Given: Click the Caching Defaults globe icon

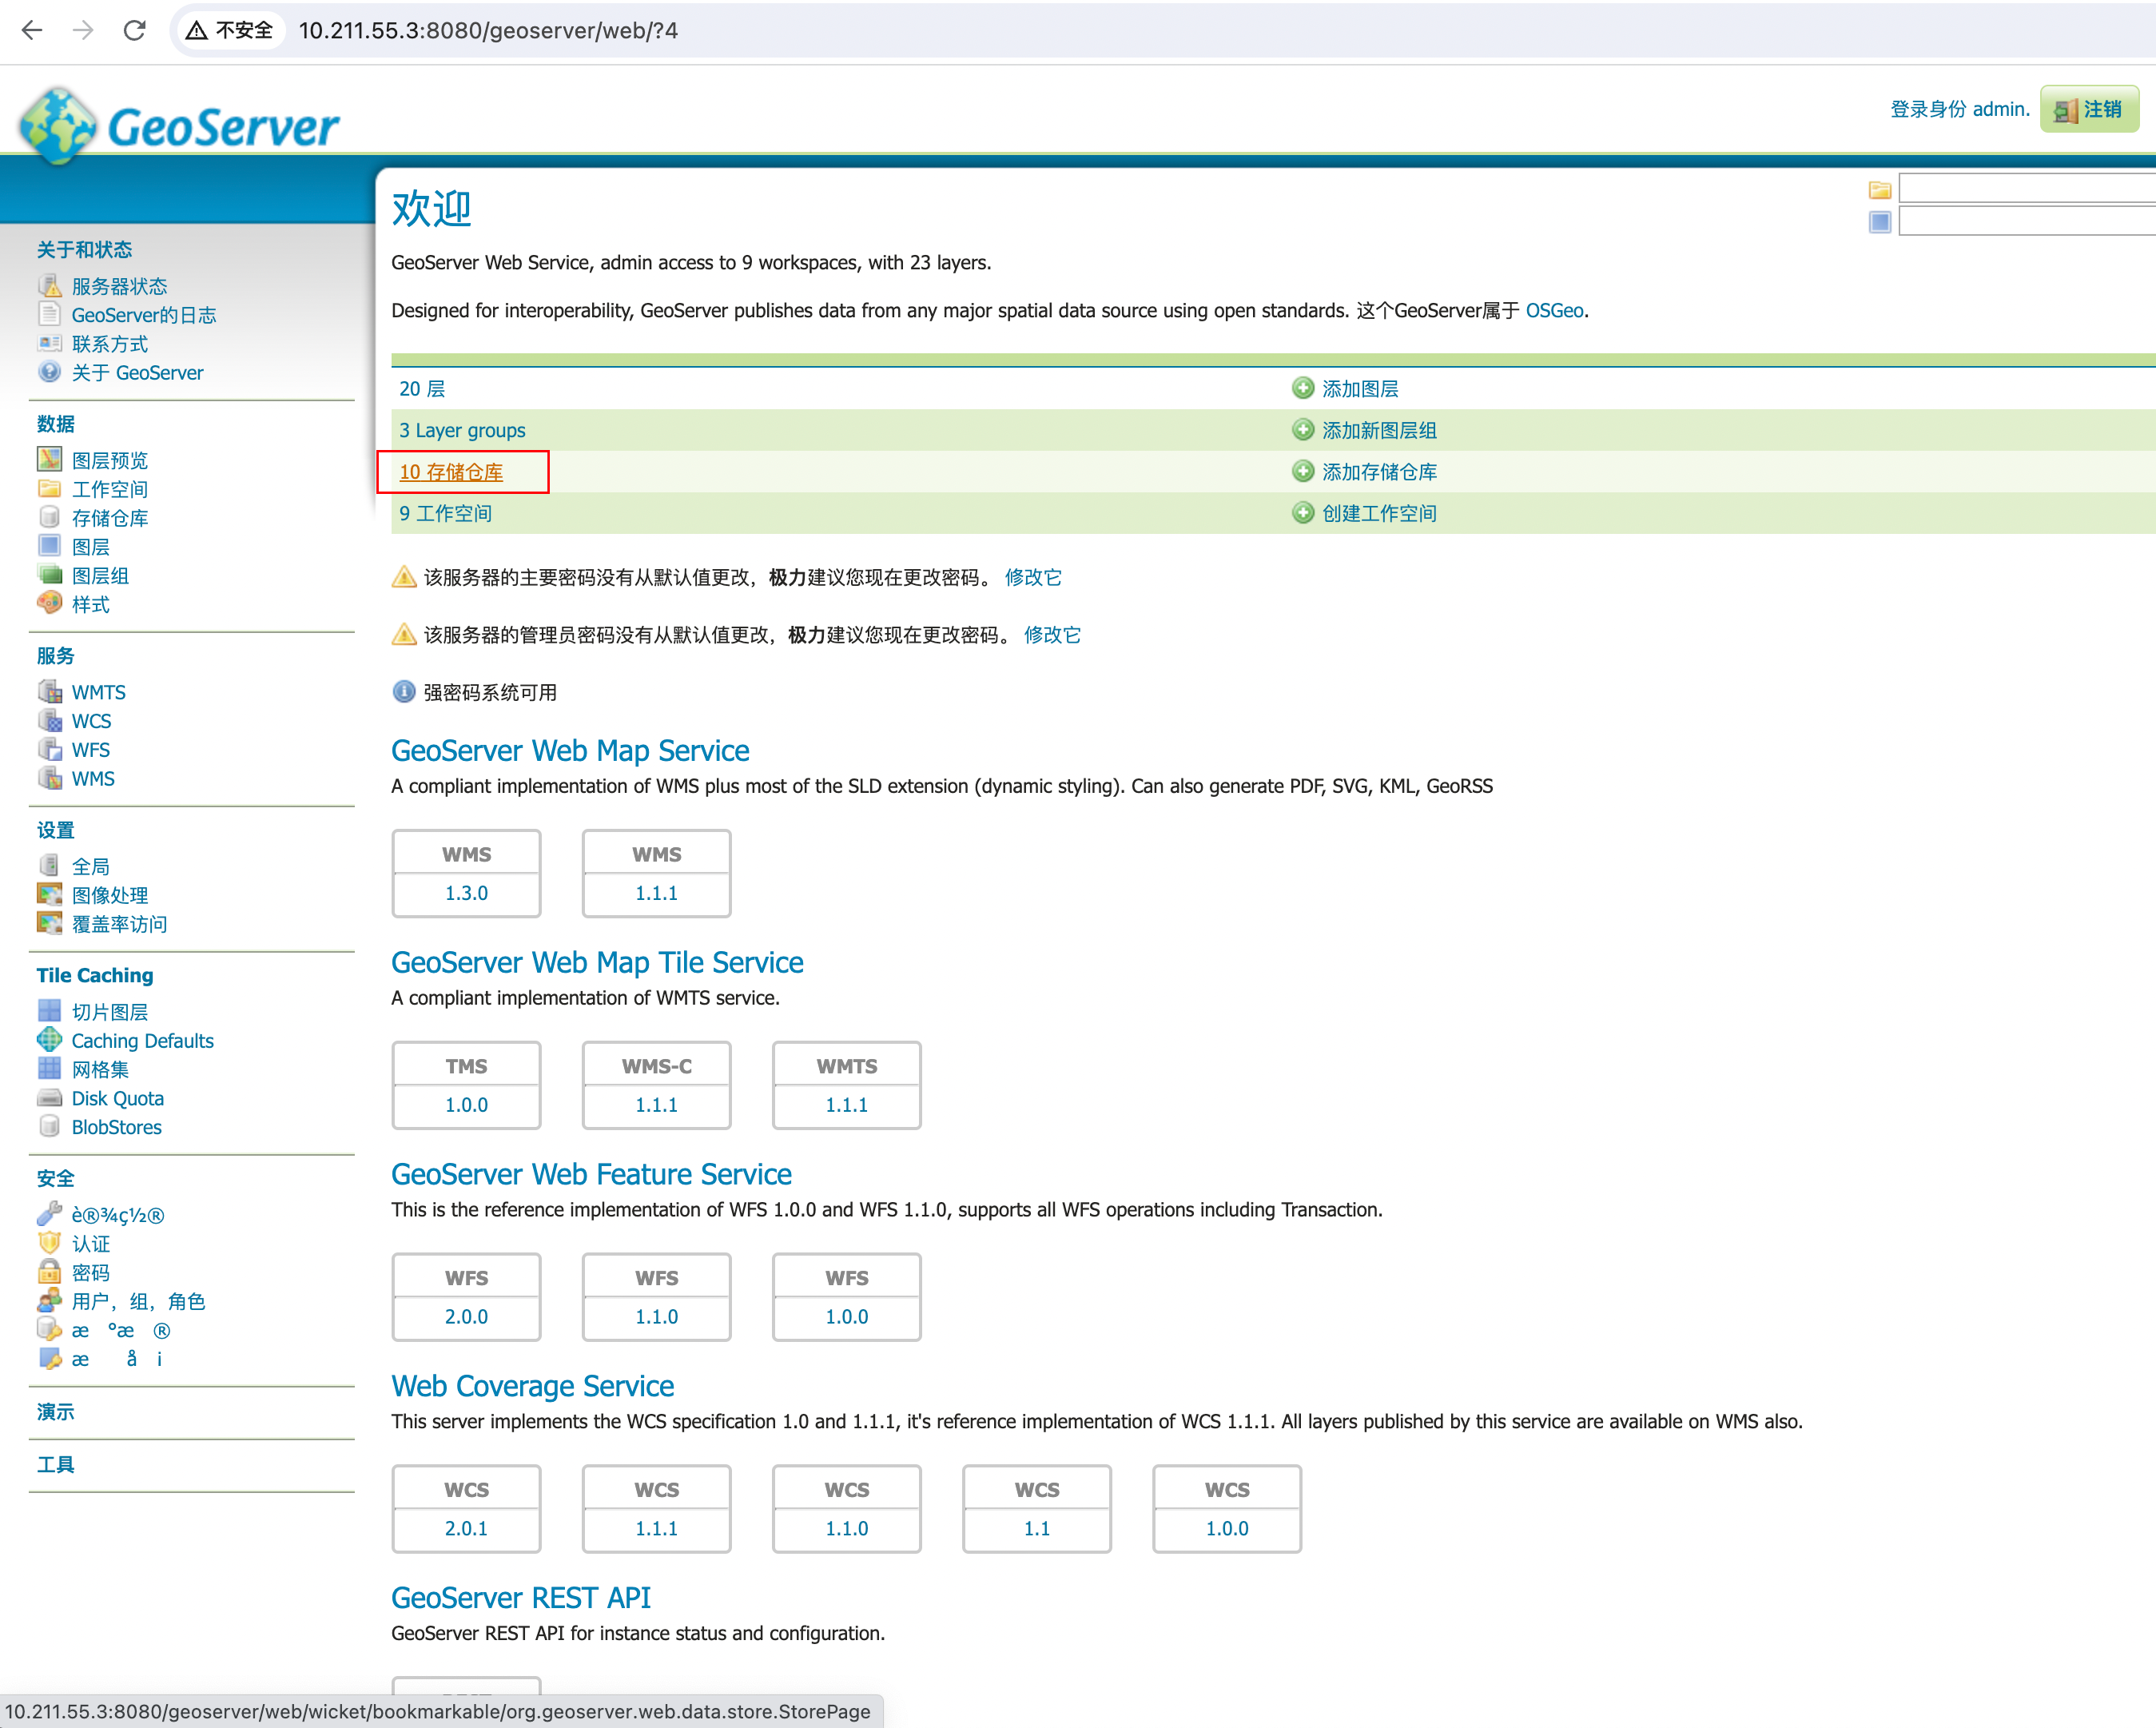Looking at the screenshot, I should point(49,1040).
